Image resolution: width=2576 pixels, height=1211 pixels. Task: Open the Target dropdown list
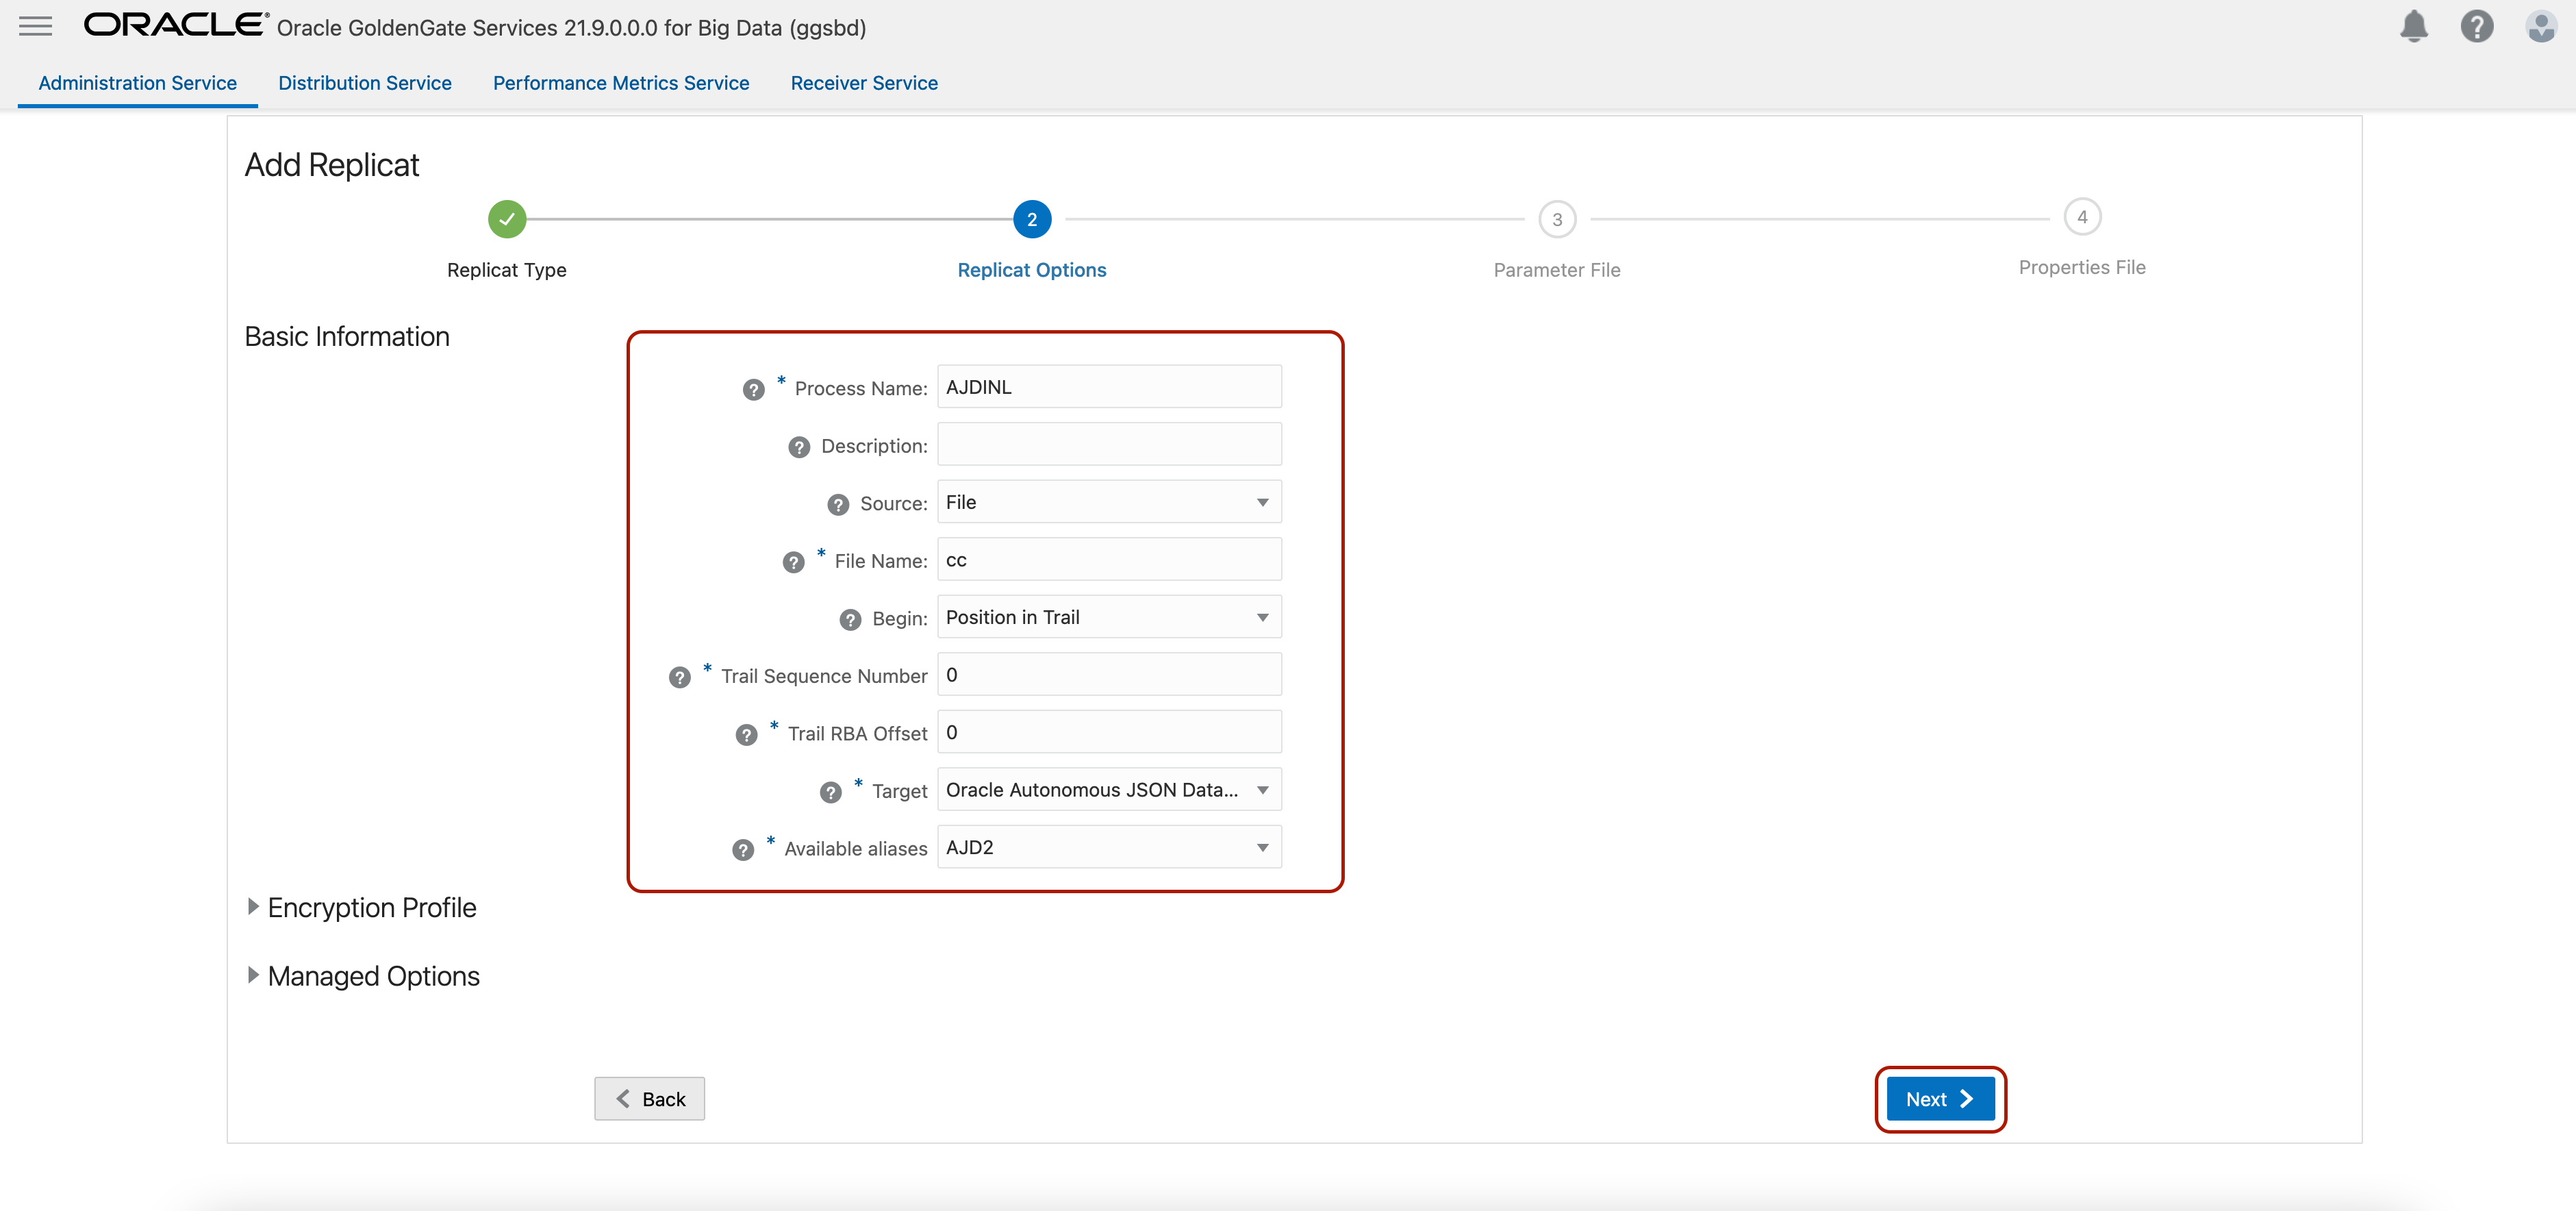pyautogui.click(x=1108, y=790)
